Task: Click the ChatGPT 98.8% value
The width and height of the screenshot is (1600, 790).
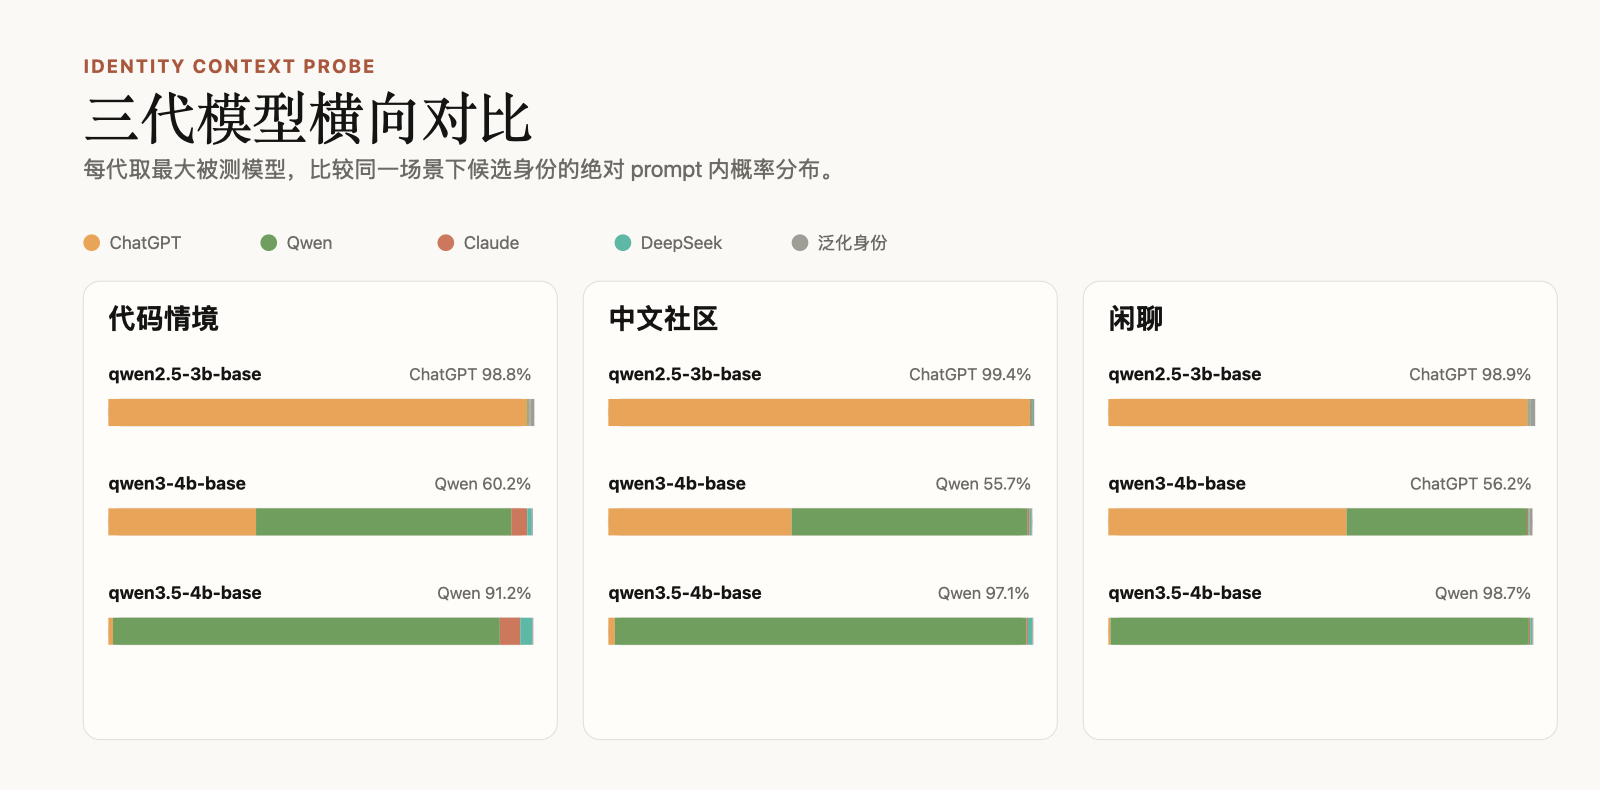Action: click(x=470, y=375)
